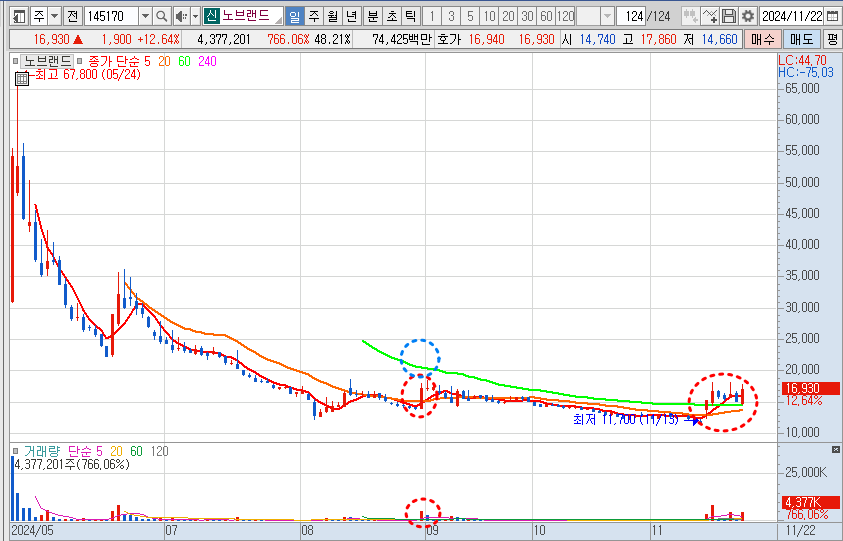Click the add indicator line-chart icon
843x541 pixels.
[710, 16]
